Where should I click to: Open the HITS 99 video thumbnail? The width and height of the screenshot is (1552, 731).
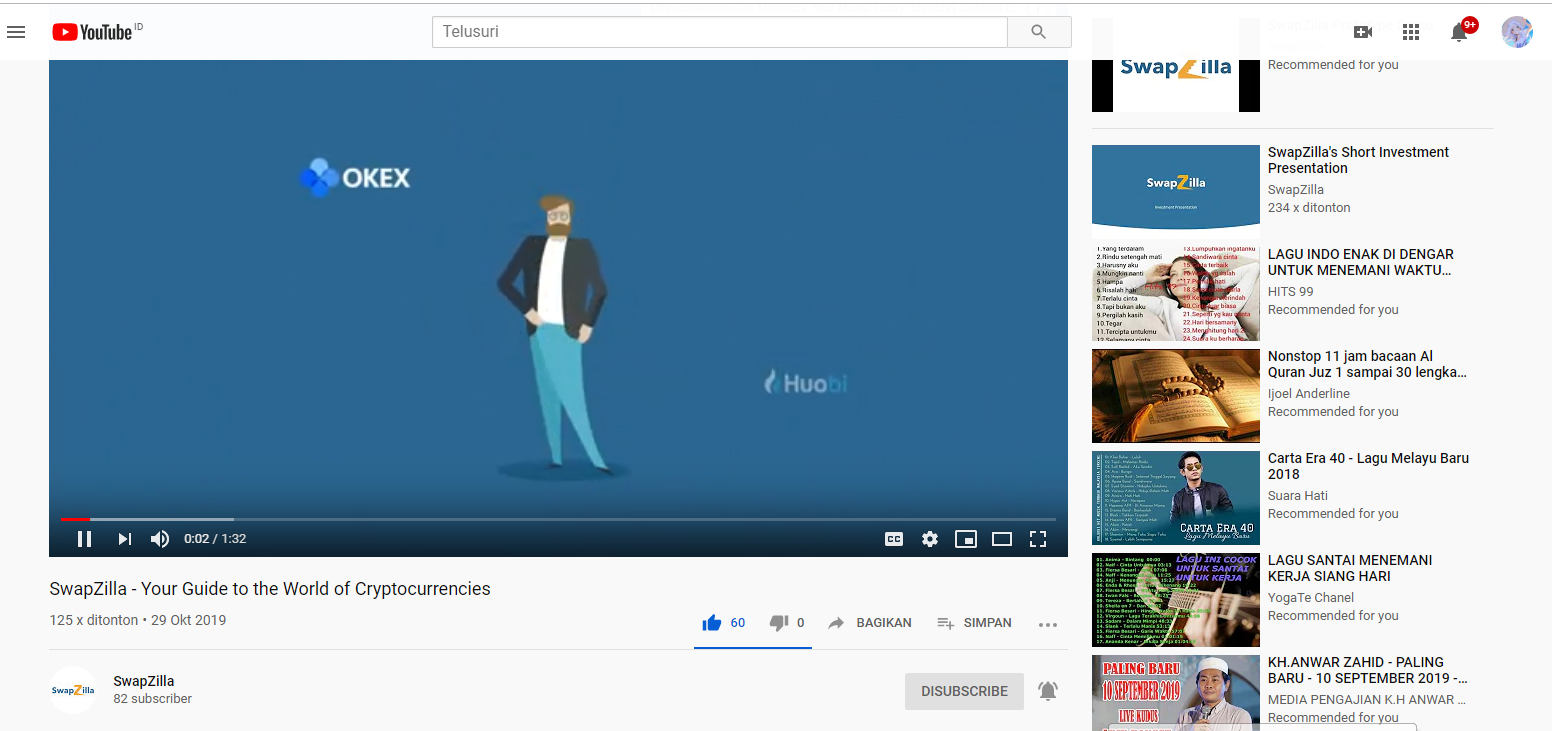click(1176, 294)
